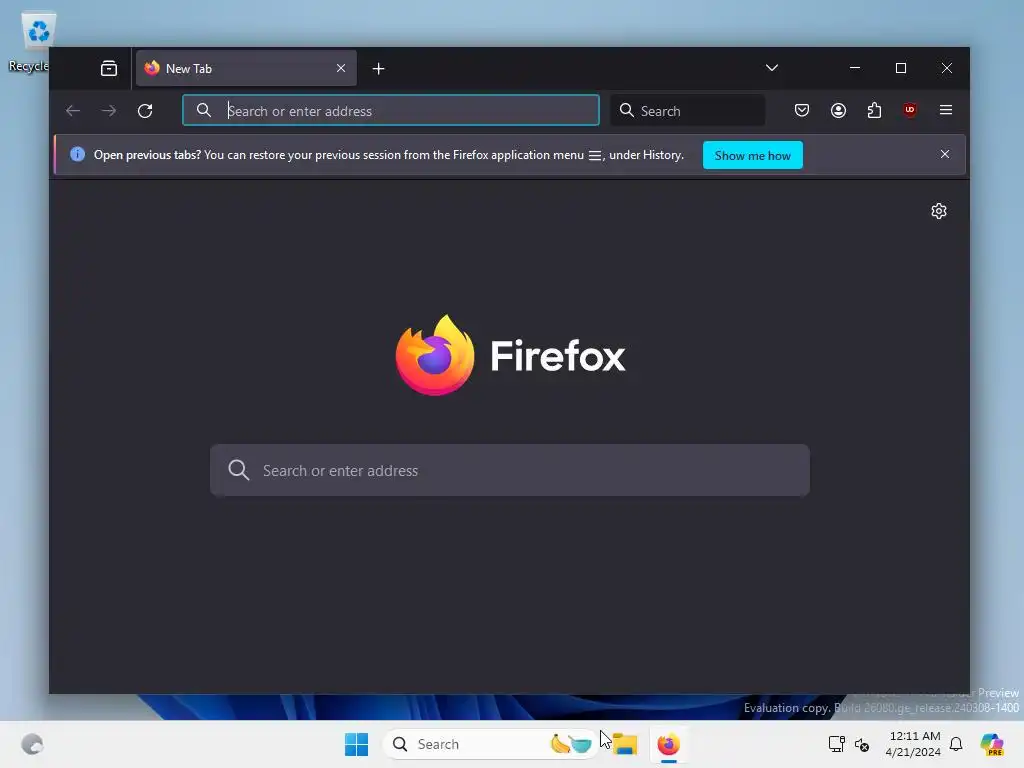This screenshot has width=1024, height=768.
Task: Click the Windows taskbar Search box
Action: tap(489, 744)
